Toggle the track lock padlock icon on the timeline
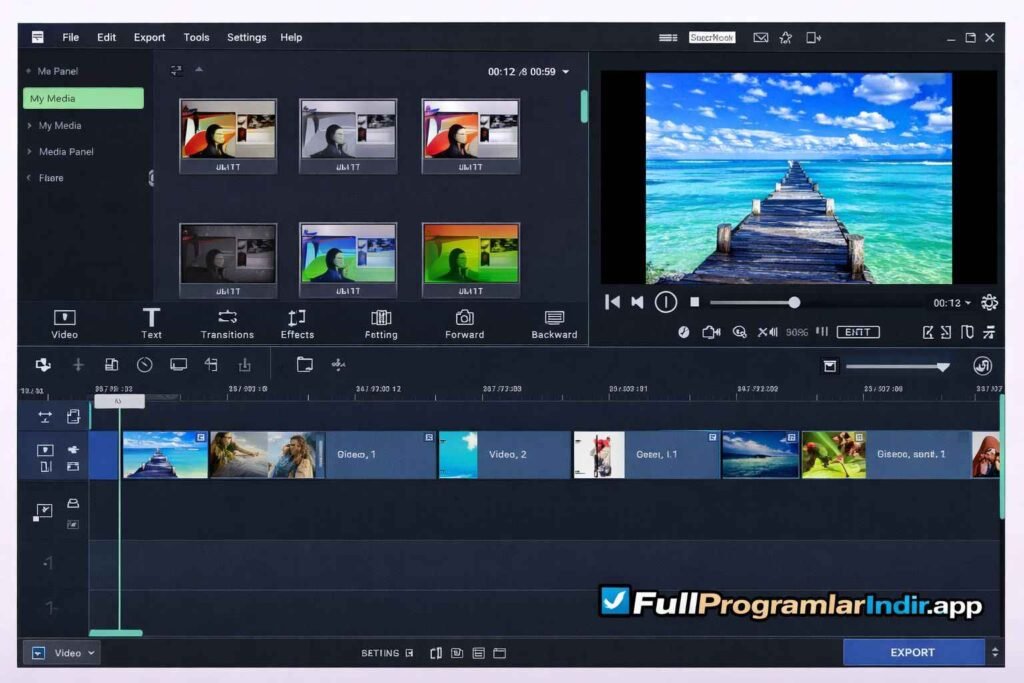This screenshot has height=683, width=1024. pyautogui.click(x=73, y=503)
